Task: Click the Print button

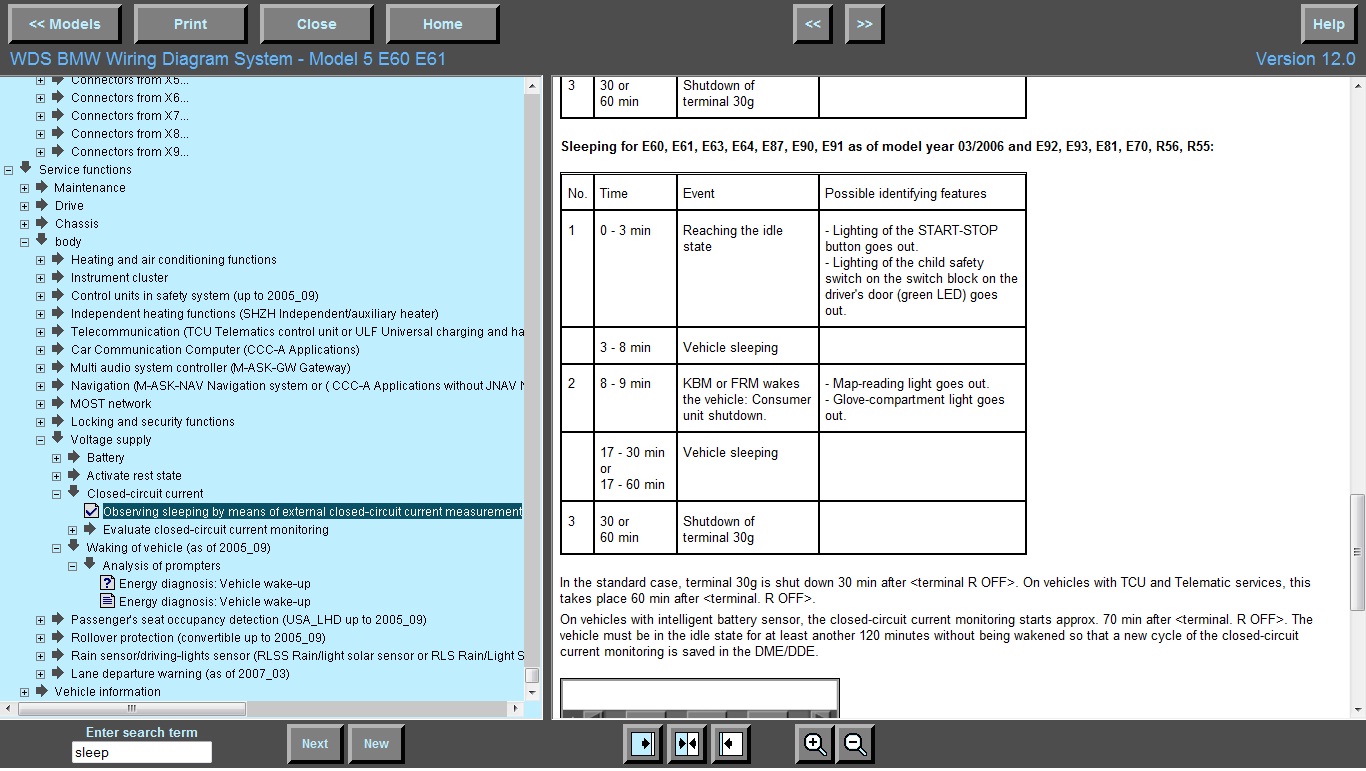Action: click(x=190, y=24)
